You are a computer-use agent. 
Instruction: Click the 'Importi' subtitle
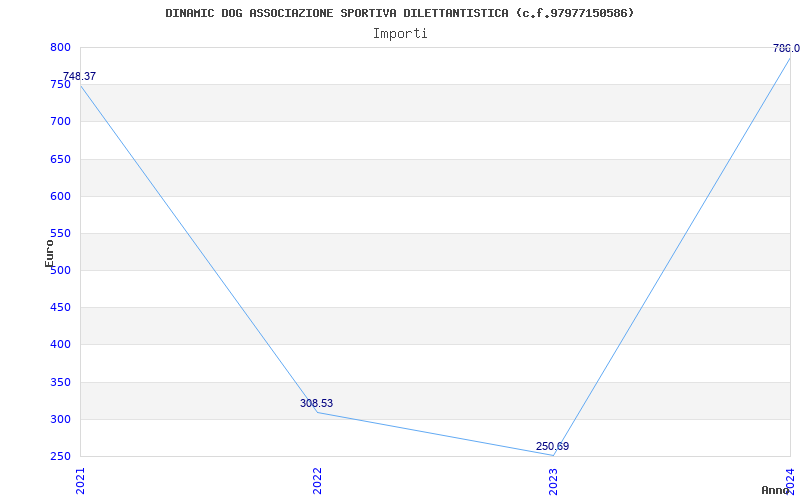pyautogui.click(x=400, y=34)
